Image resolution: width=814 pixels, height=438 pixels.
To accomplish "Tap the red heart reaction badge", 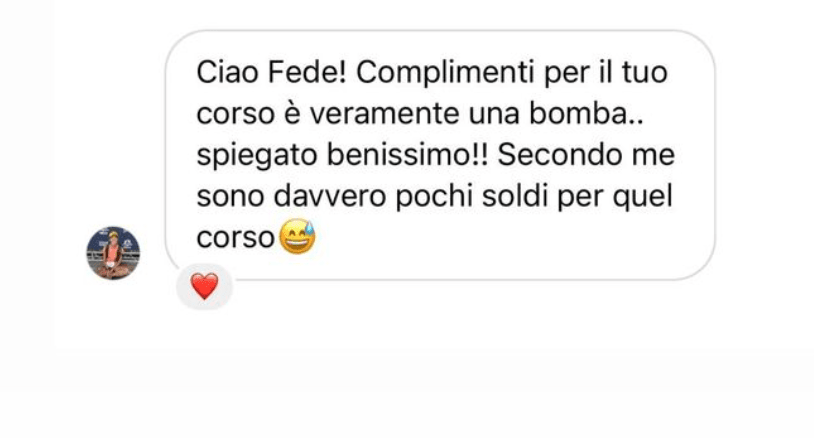I will click(205, 286).
